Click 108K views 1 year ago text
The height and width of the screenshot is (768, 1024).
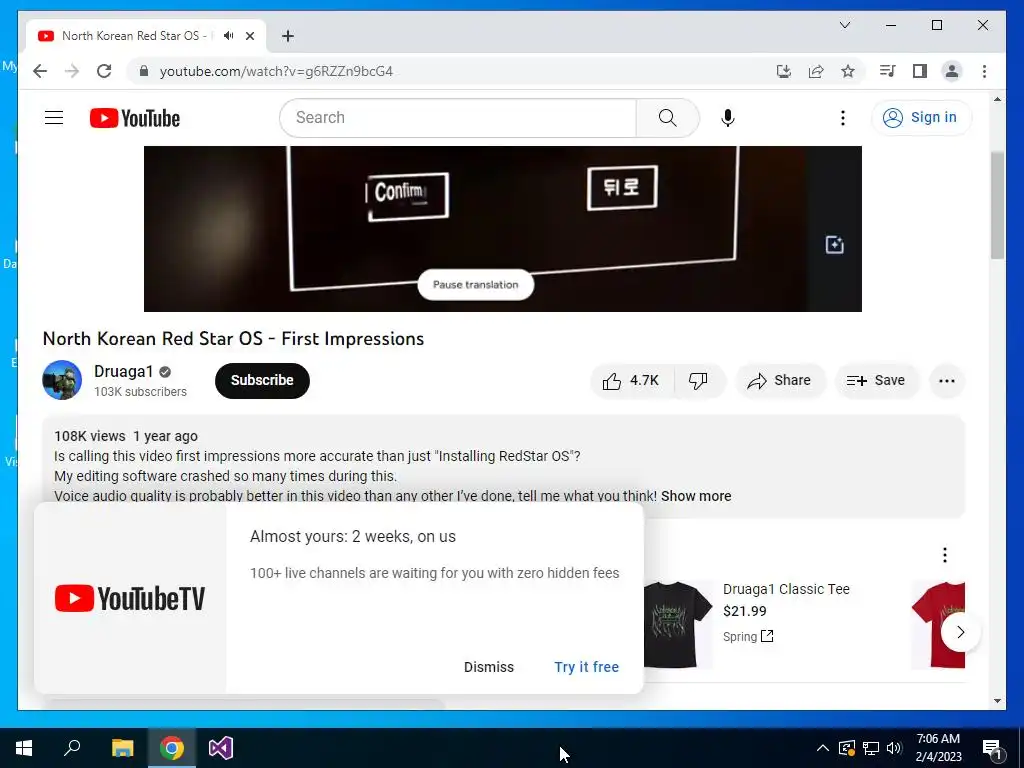click(125, 436)
